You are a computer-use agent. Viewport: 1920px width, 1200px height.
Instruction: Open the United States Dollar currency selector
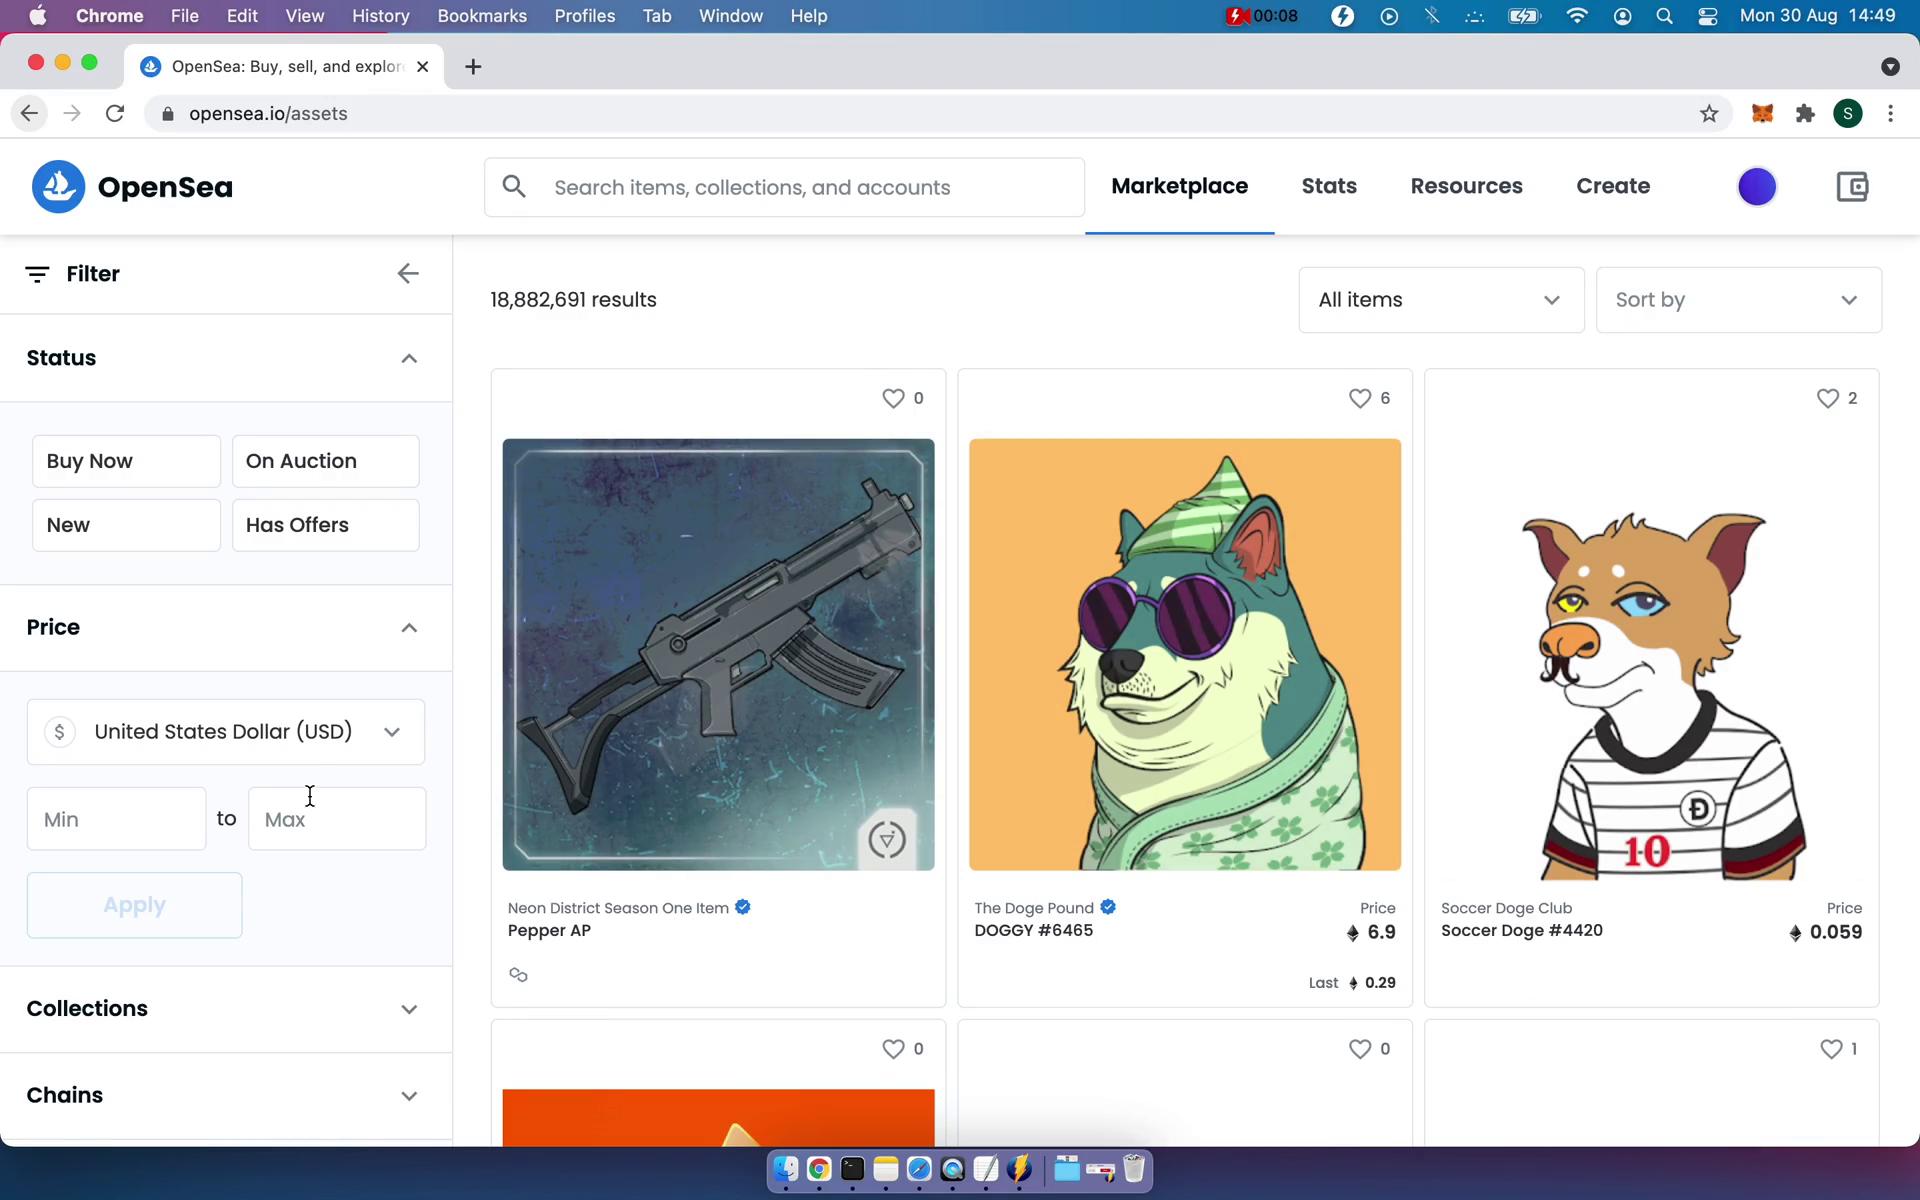pyautogui.click(x=225, y=731)
